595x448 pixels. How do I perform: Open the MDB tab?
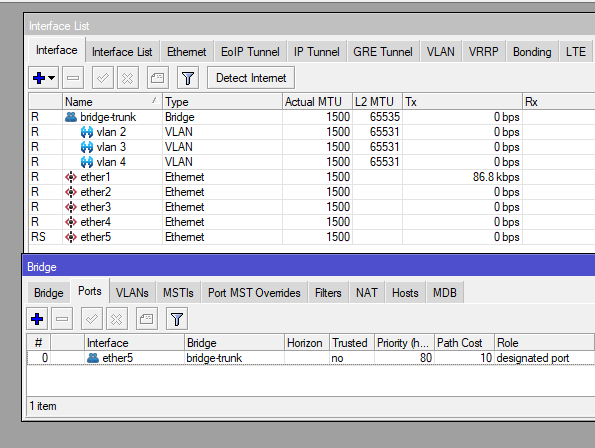pyautogui.click(x=445, y=293)
